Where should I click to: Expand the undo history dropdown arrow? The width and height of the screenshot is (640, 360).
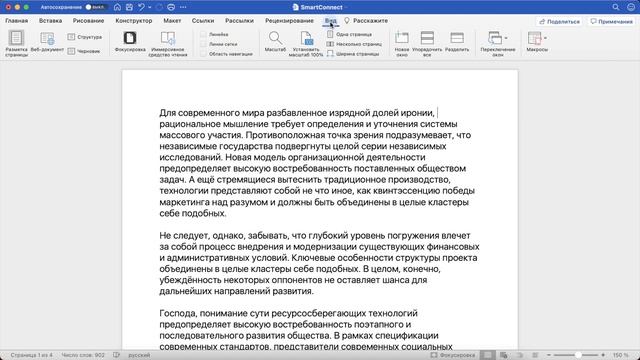[x=150, y=7]
